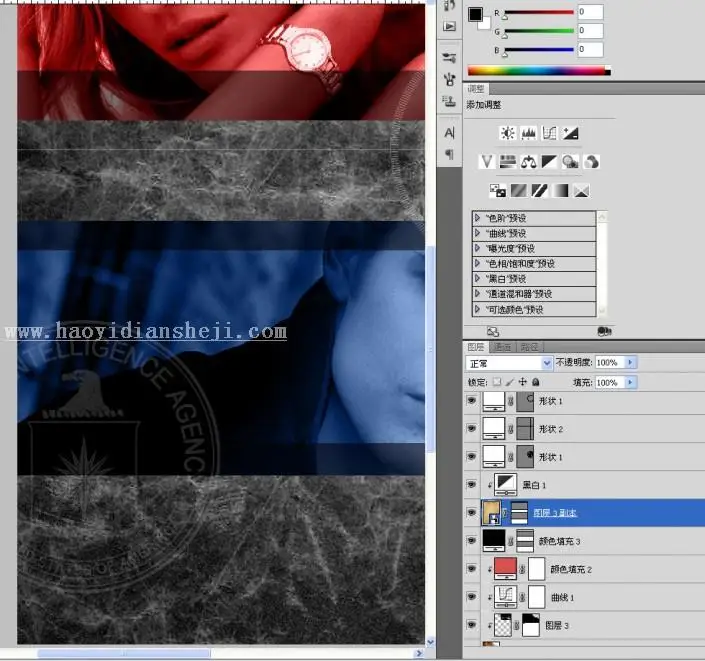This screenshot has width=705, height=661.
Task: Add a Levels adjustment layer
Action: tap(528, 133)
